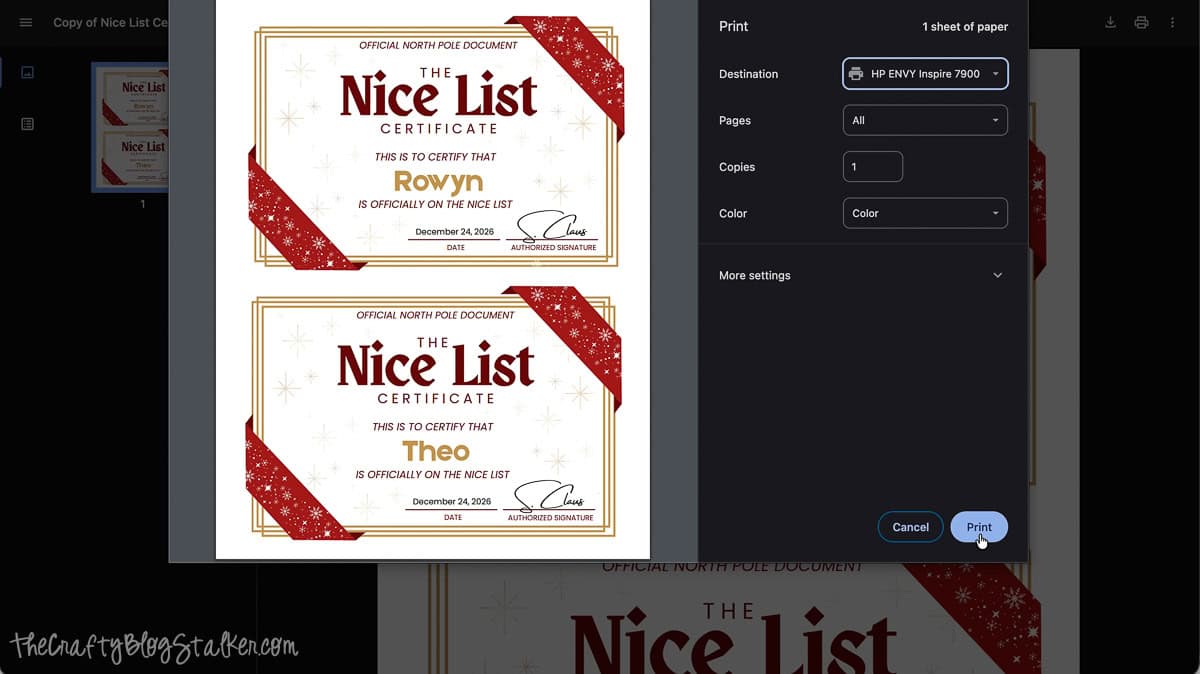
Task: Open the three-dot more actions menu
Action: click(1172, 22)
